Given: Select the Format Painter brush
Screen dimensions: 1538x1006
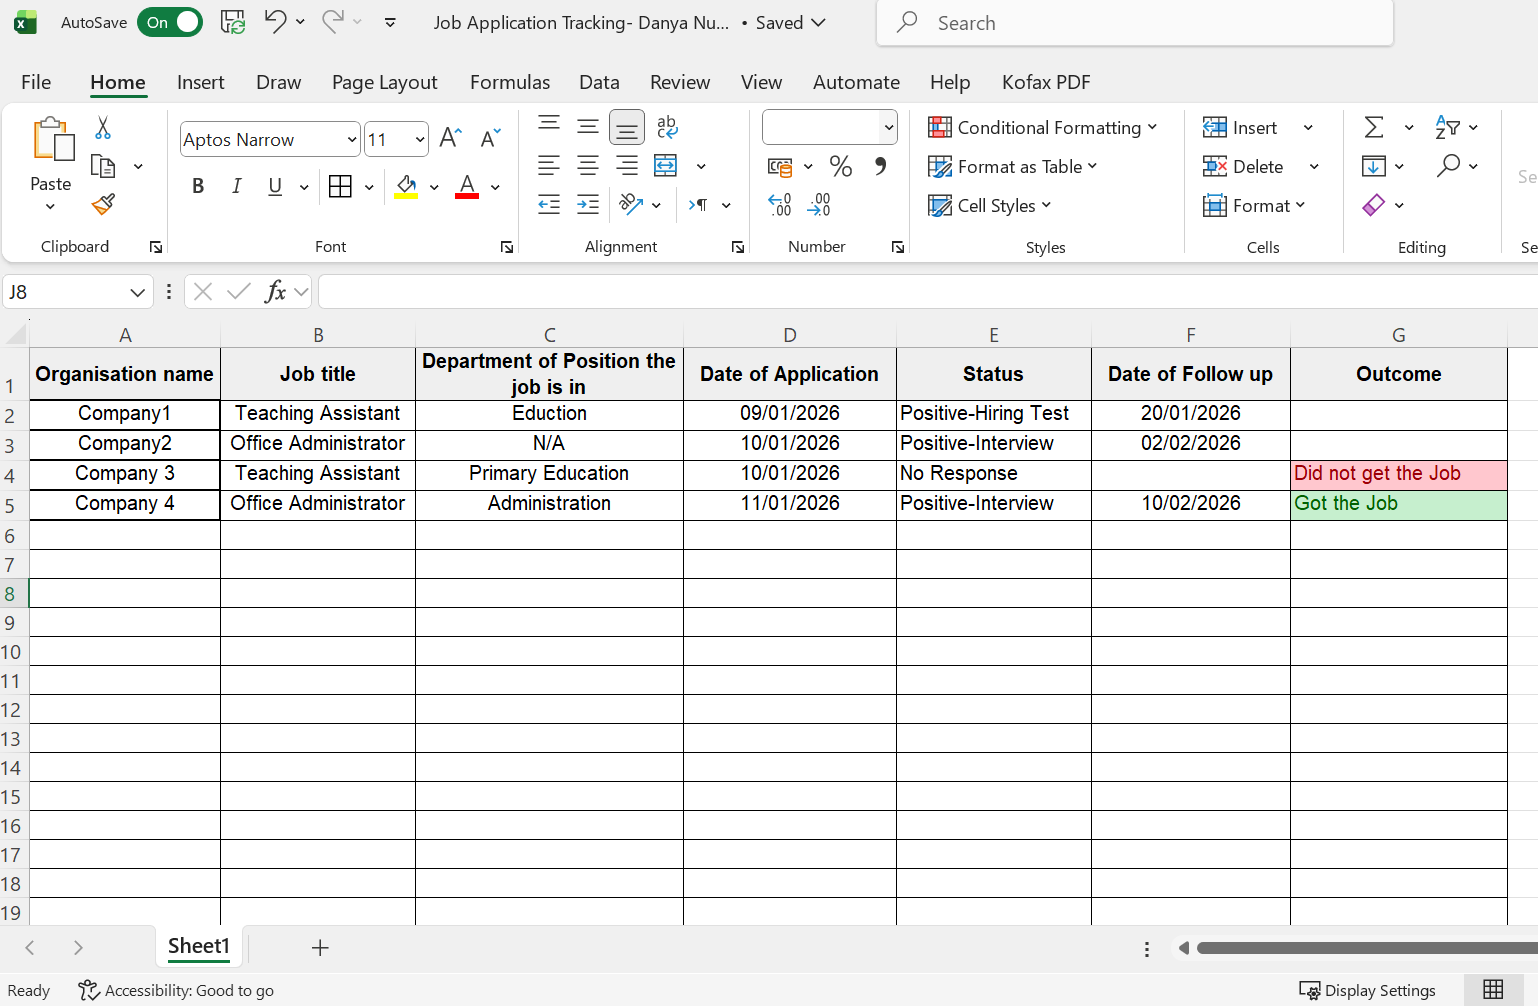Looking at the screenshot, I should pyautogui.click(x=103, y=204).
